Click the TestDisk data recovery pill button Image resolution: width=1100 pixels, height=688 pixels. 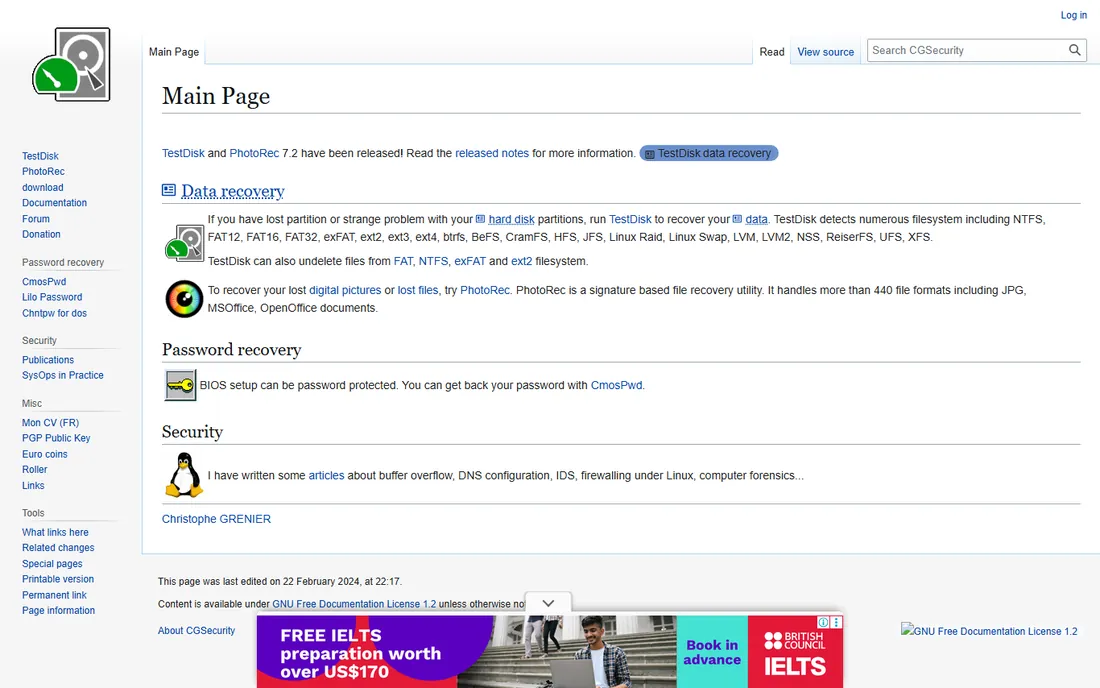[709, 153]
